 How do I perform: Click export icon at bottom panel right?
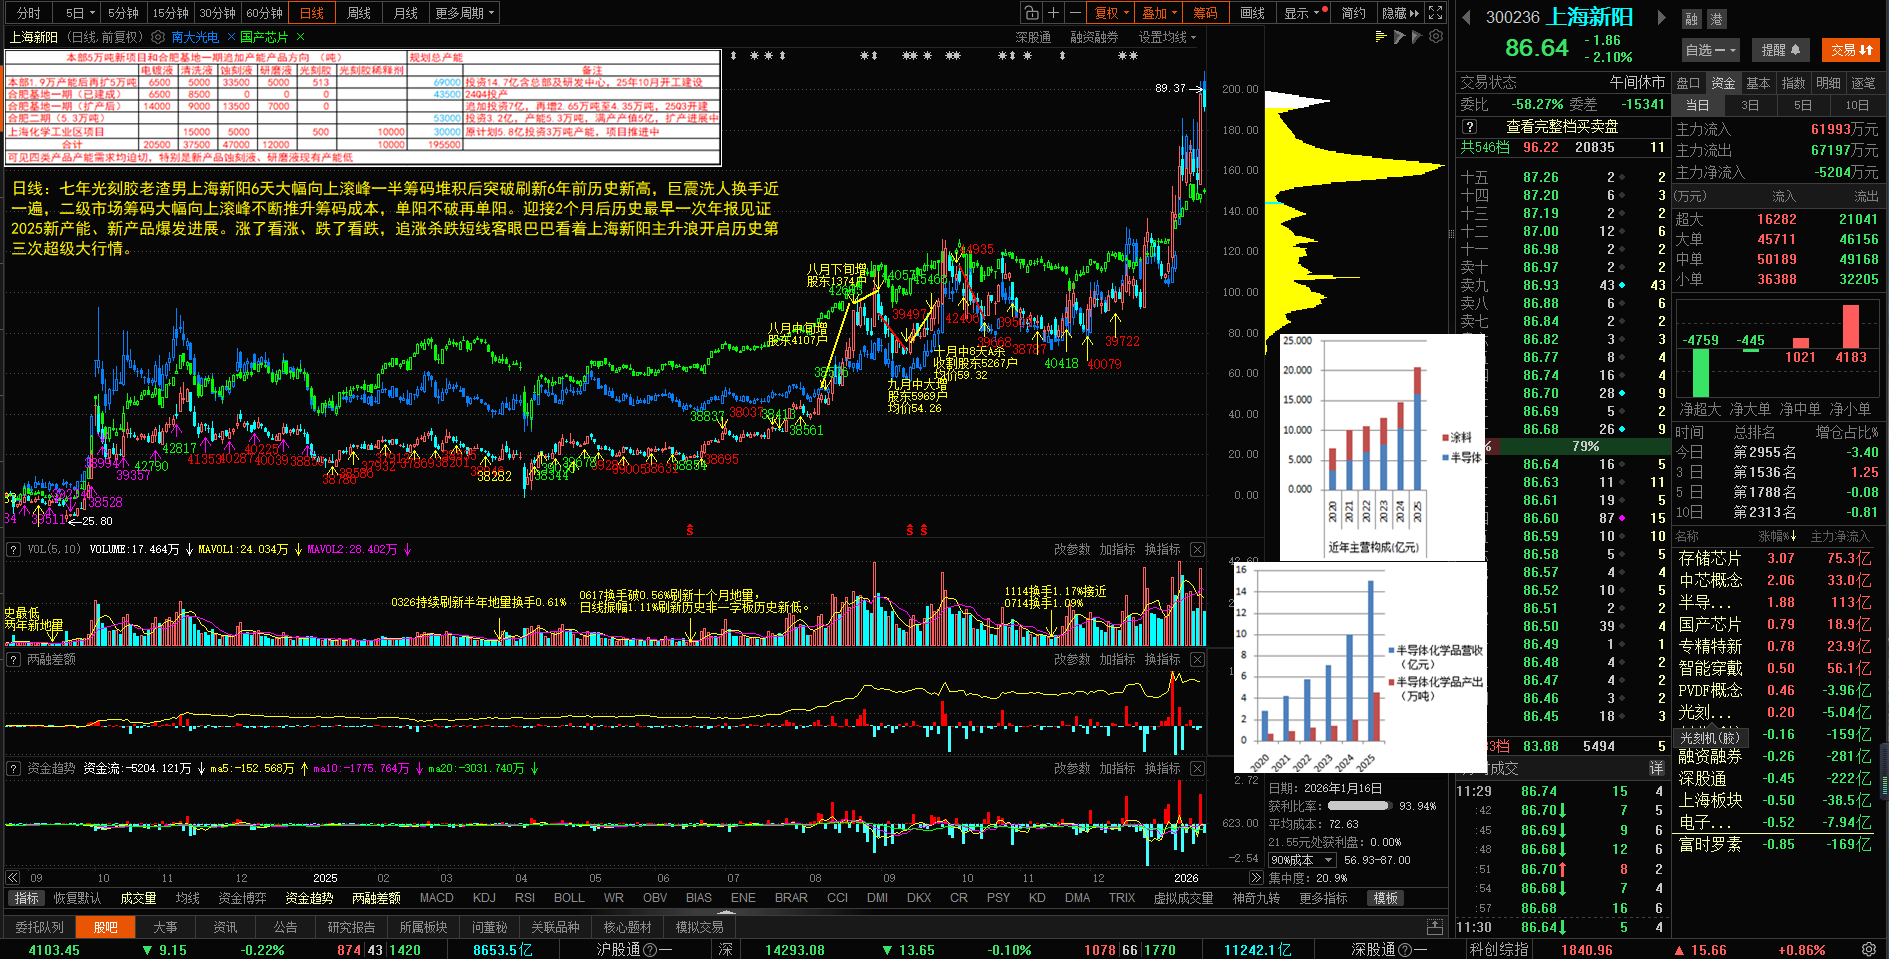[1435, 927]
